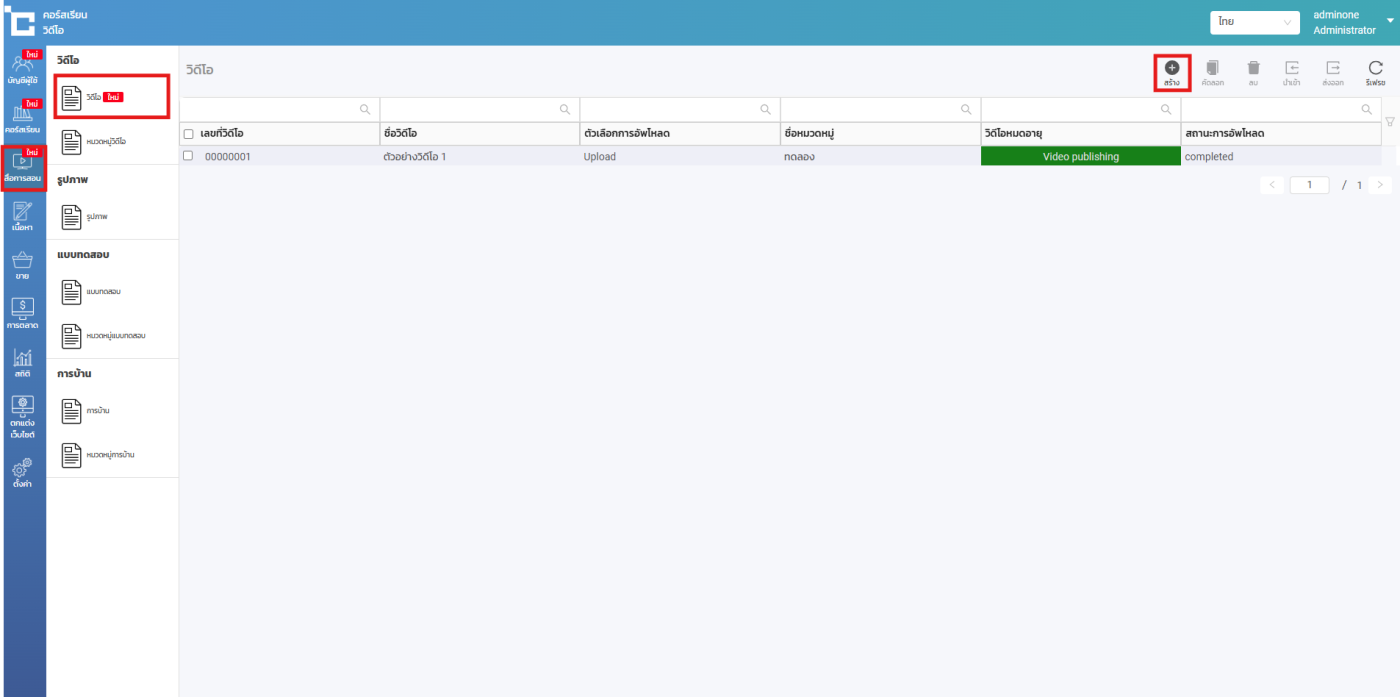Tick the select-all checkbox in table header

click(x=188, y=134)
